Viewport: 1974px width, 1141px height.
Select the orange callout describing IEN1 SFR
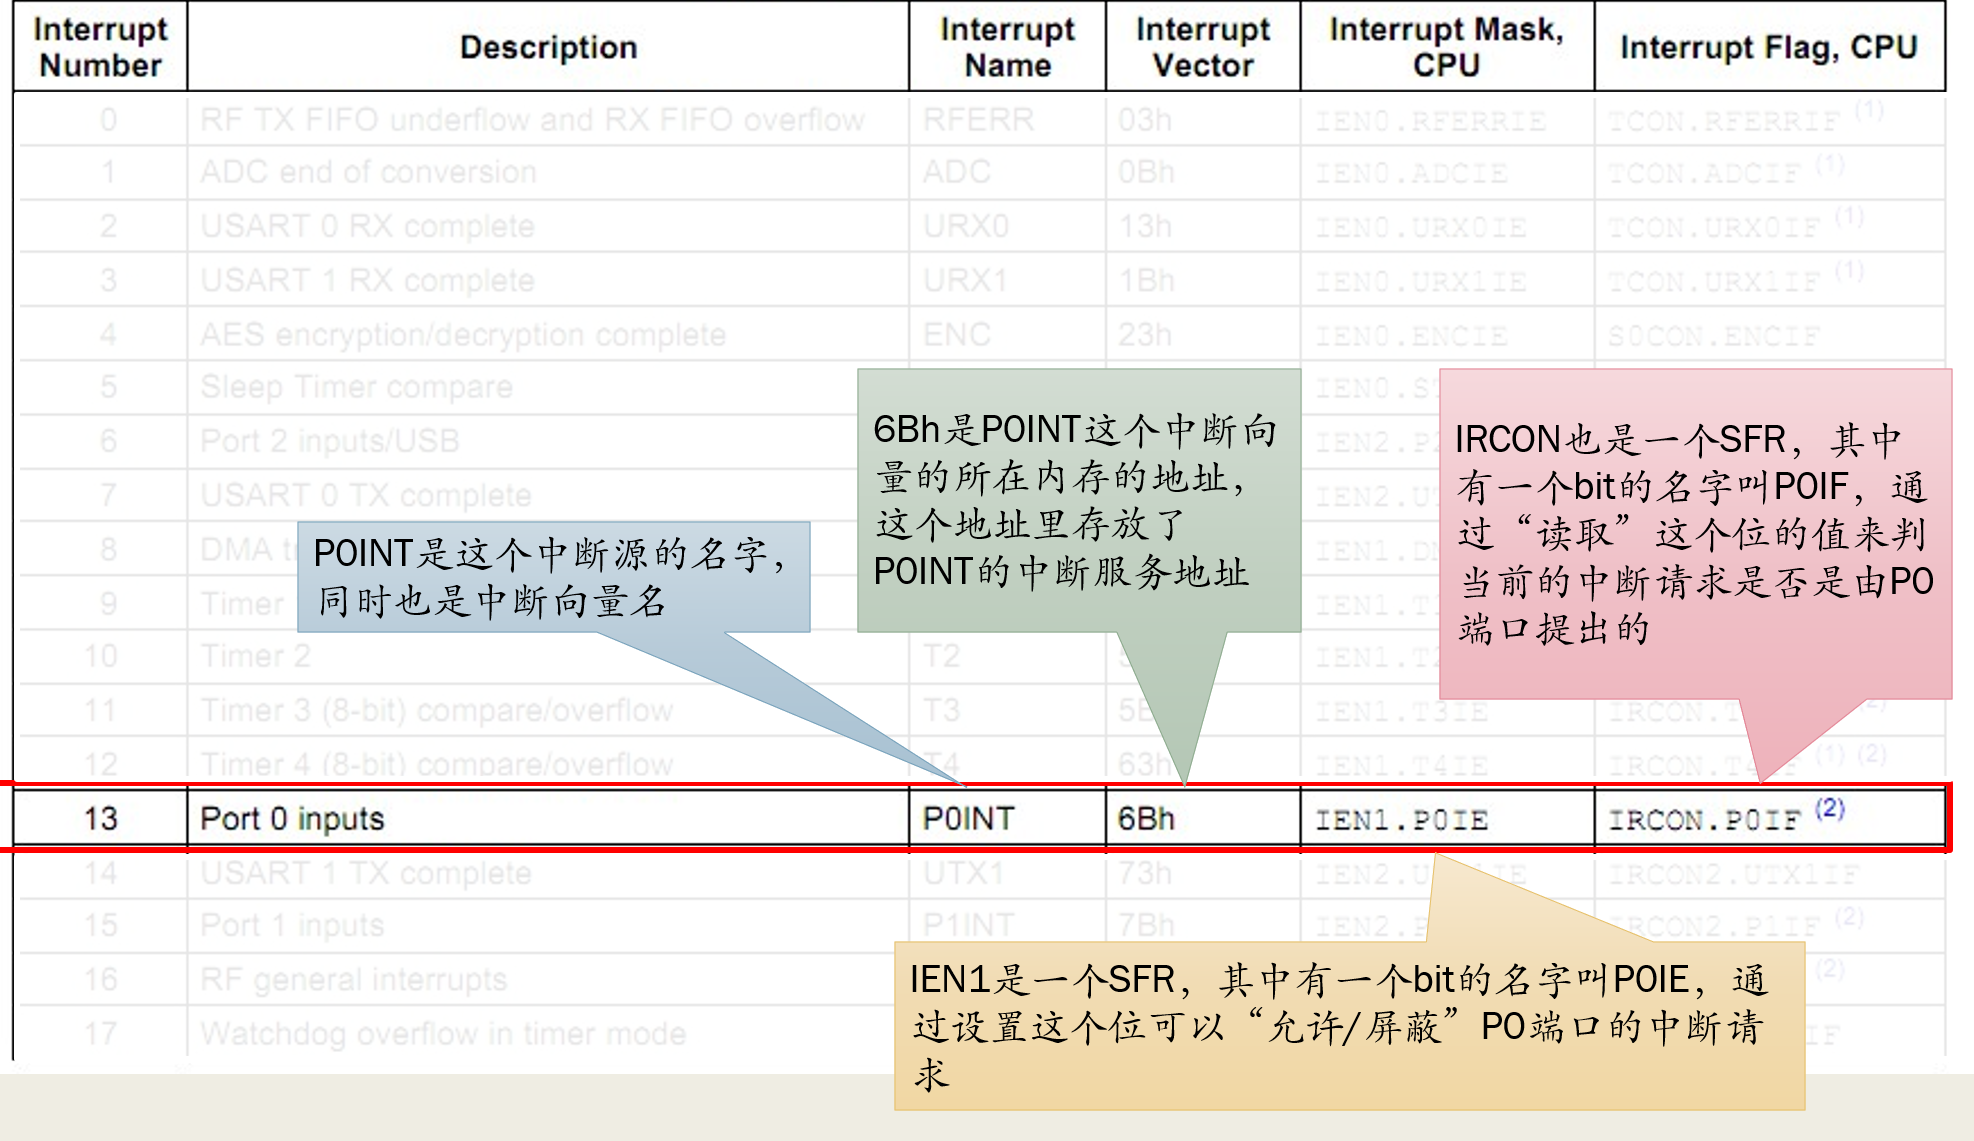[x=1349, y=1026]
